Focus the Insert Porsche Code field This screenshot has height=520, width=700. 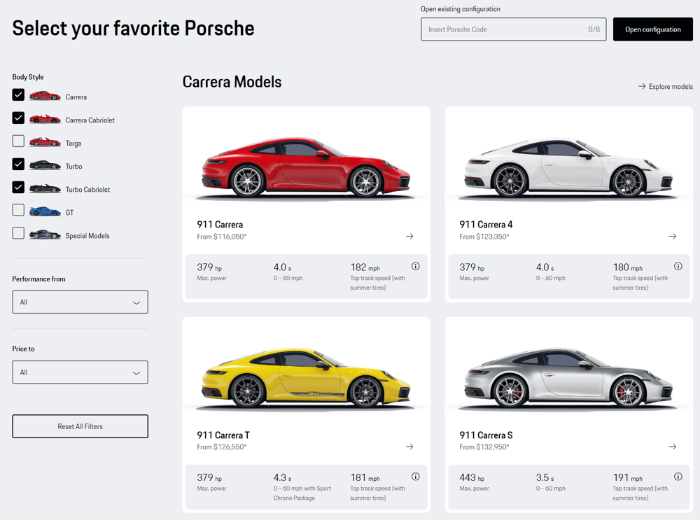(x=513, y=29)
